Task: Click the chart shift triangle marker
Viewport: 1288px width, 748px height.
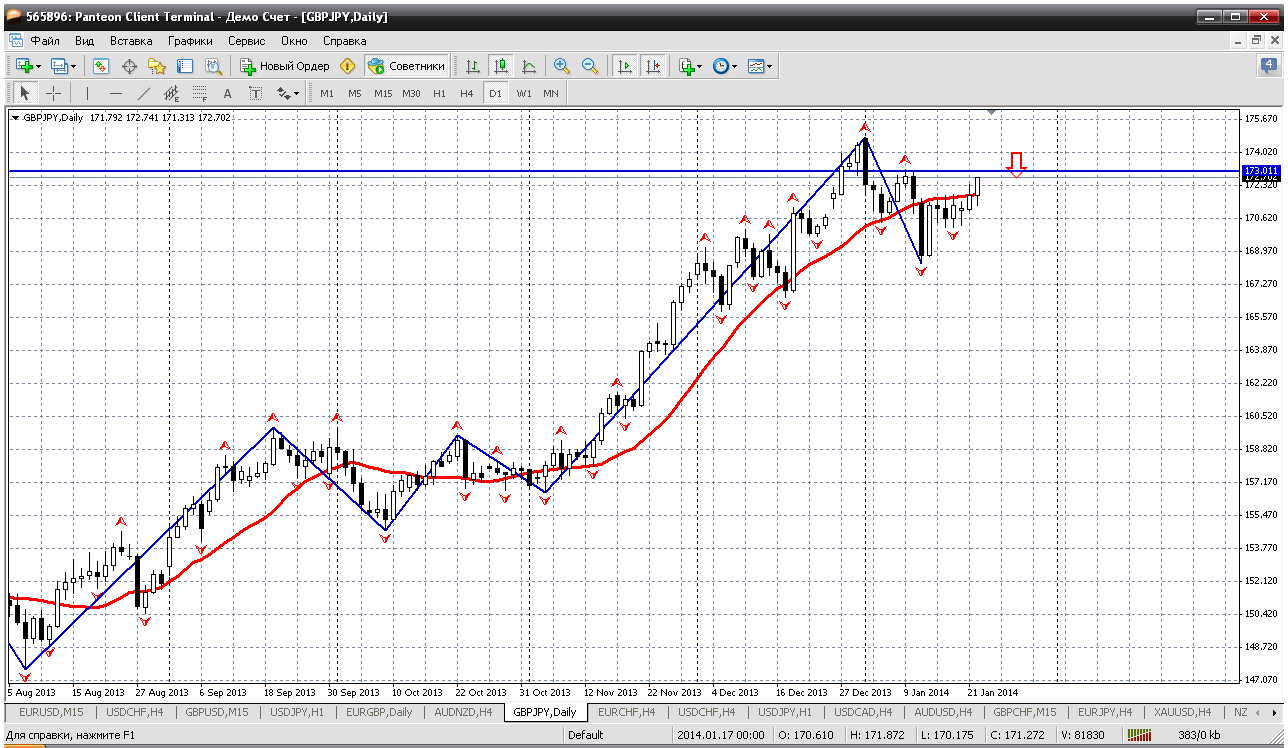Action: [x=991, y=111]
